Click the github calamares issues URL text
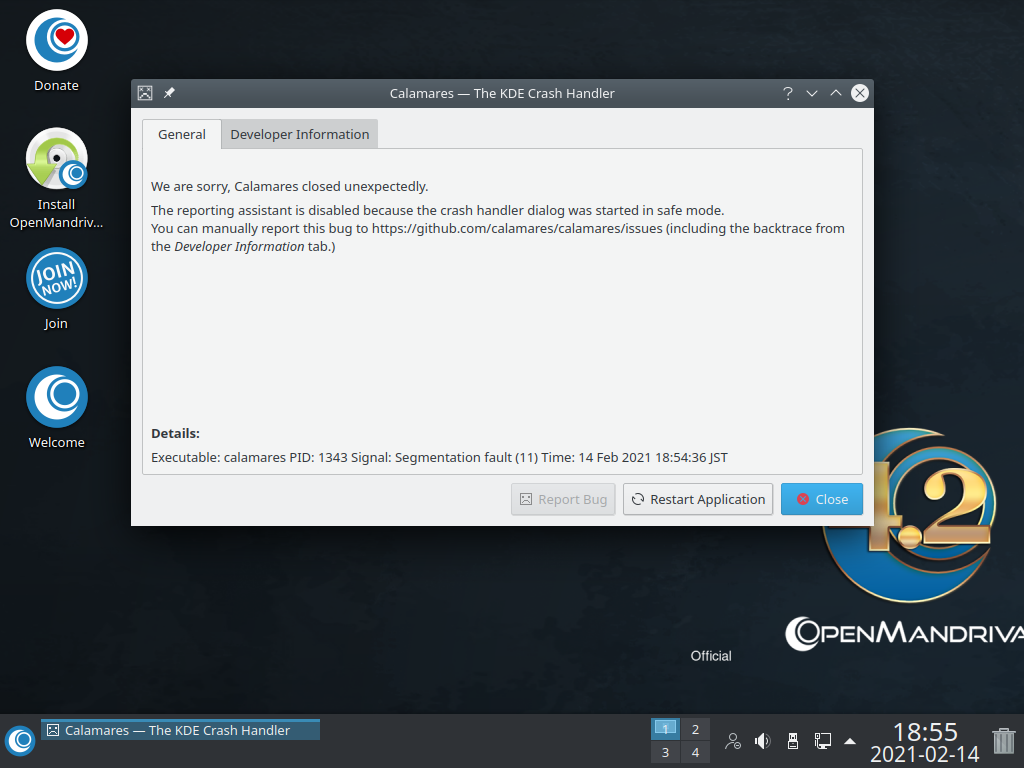The image size is (1024, 768). [x=517, y=229]
